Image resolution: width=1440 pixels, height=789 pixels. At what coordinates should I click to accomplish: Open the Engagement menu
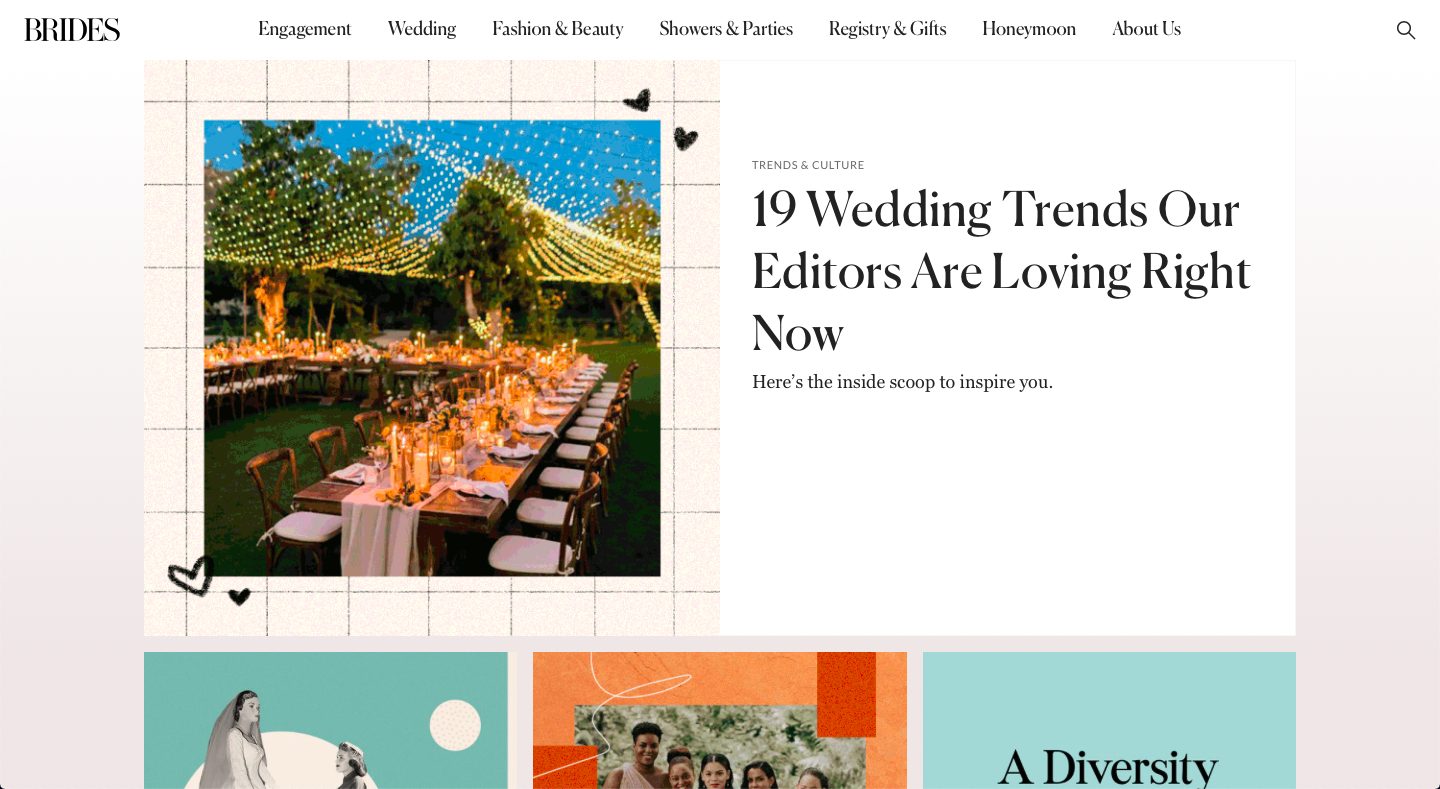pyautogui.click(x=304, y=30)
